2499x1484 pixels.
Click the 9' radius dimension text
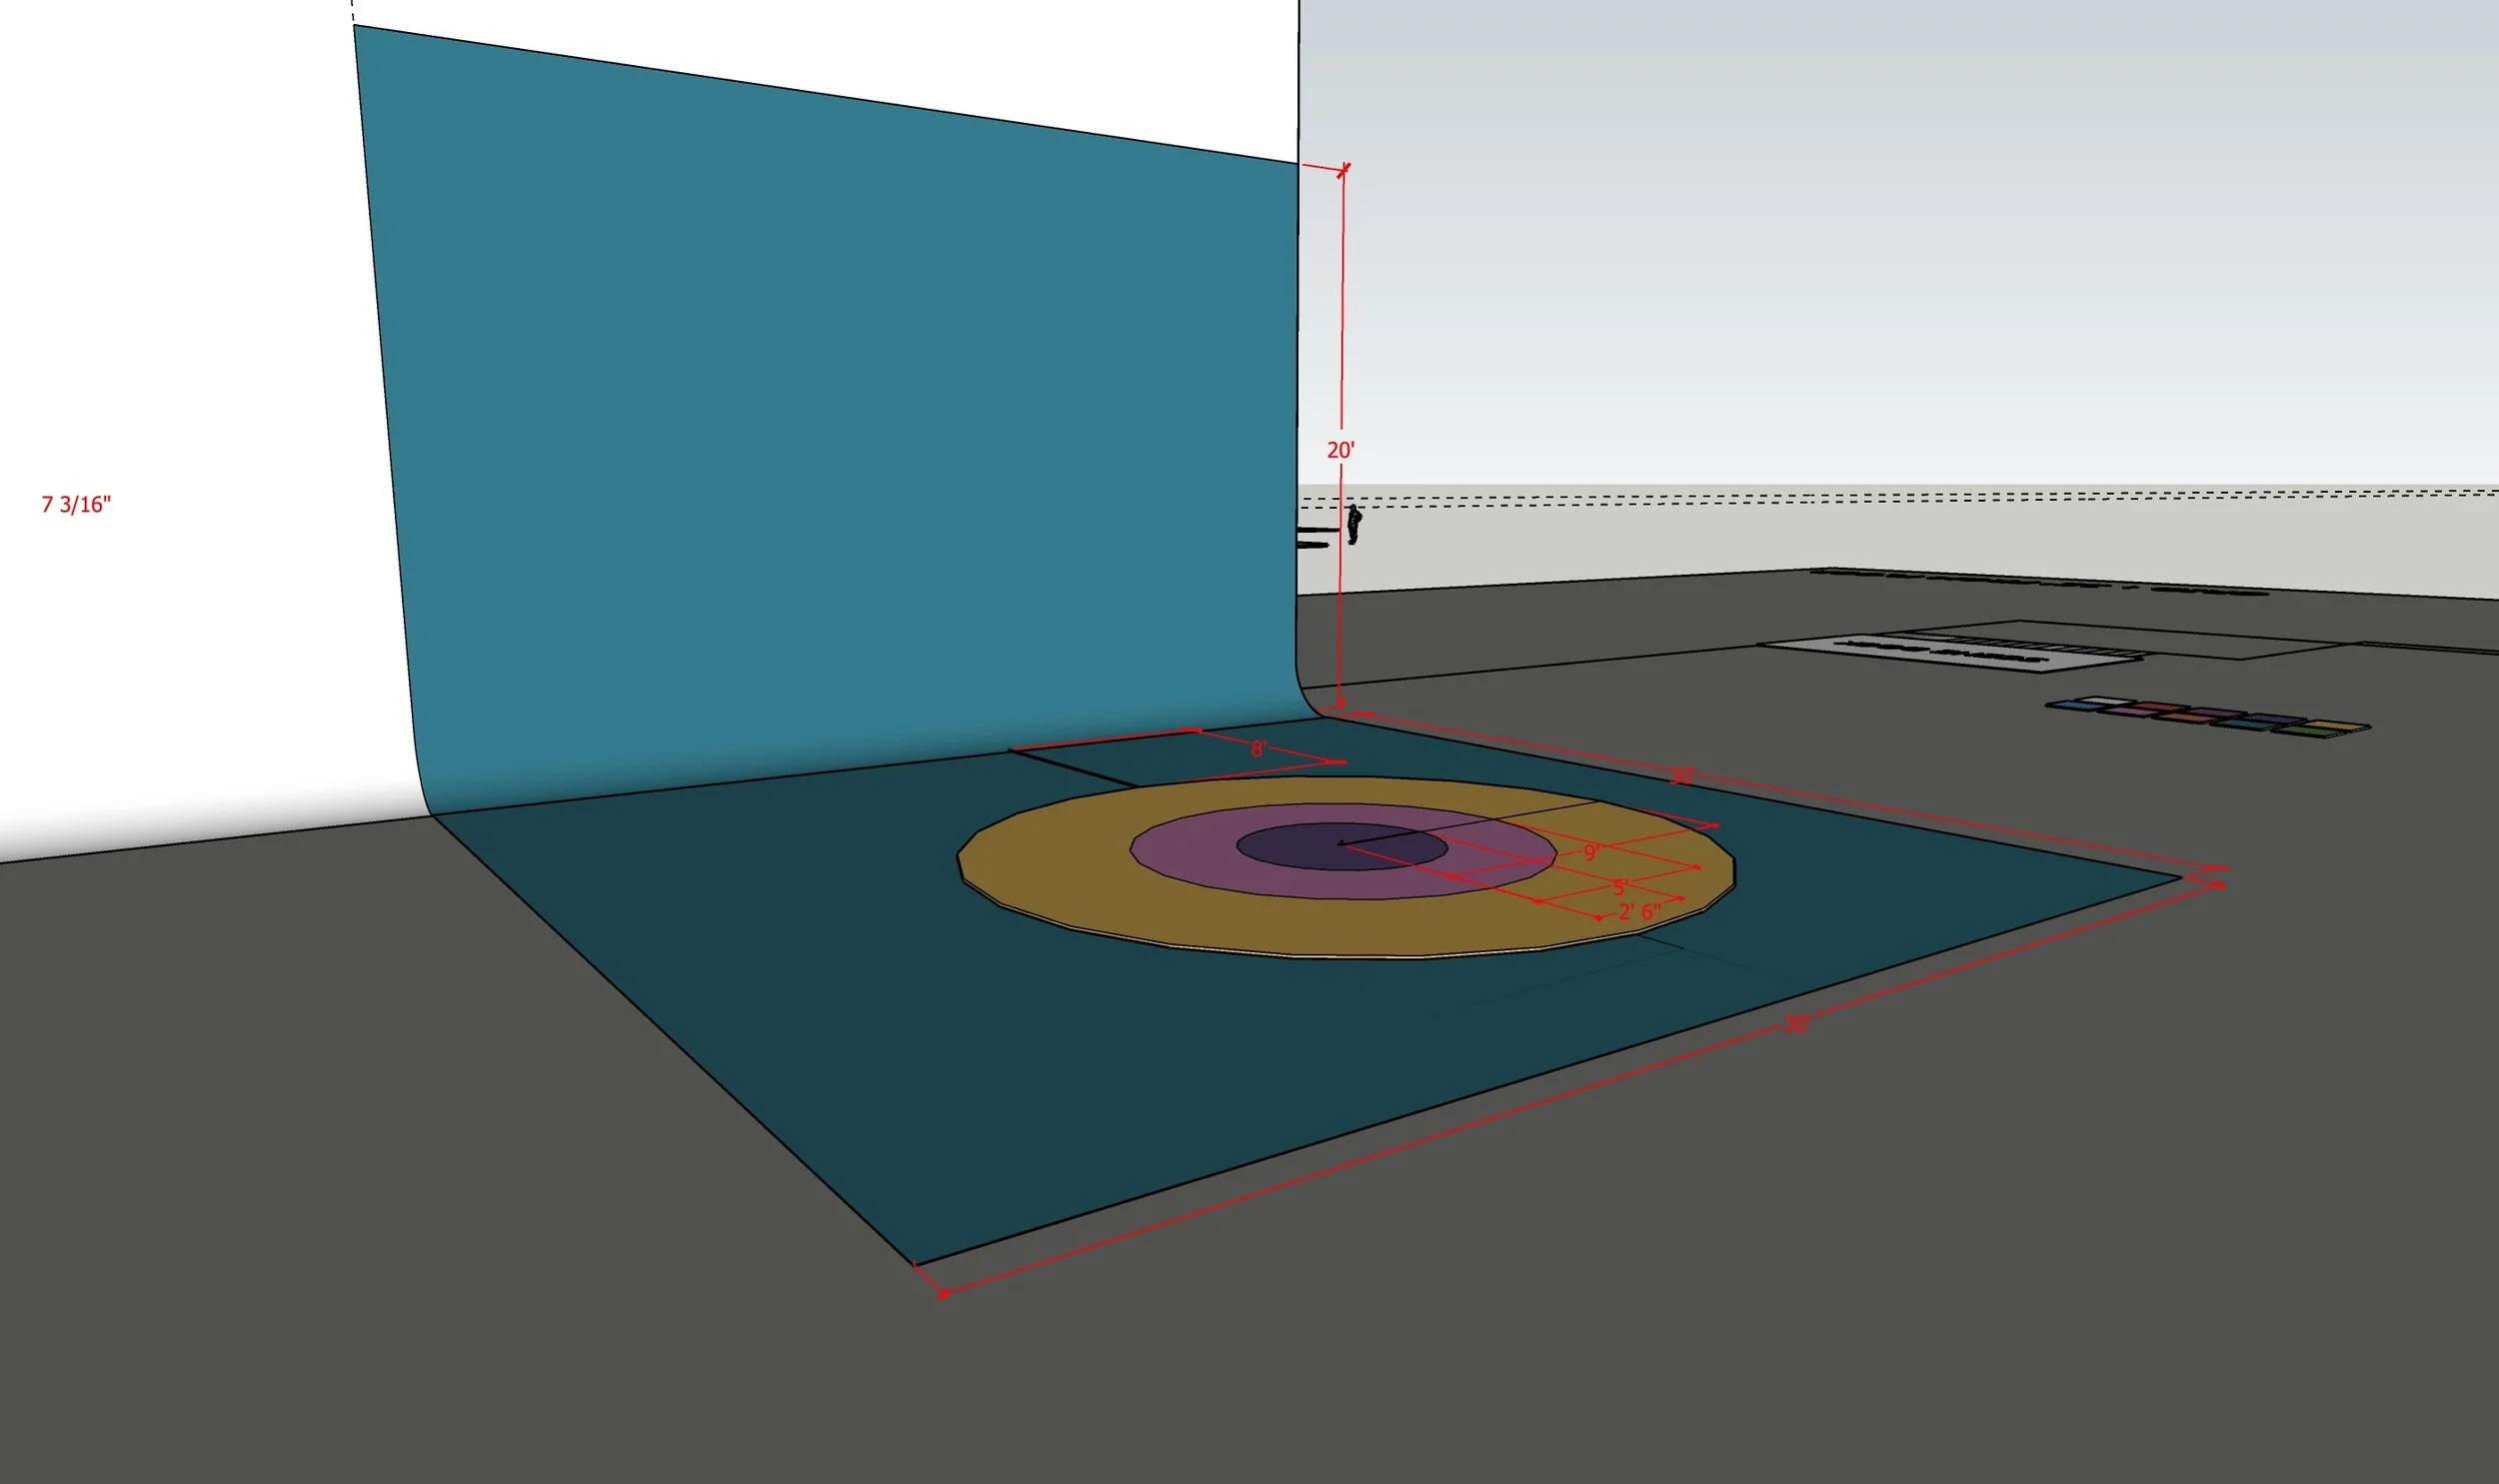(x=1592, y=852)
